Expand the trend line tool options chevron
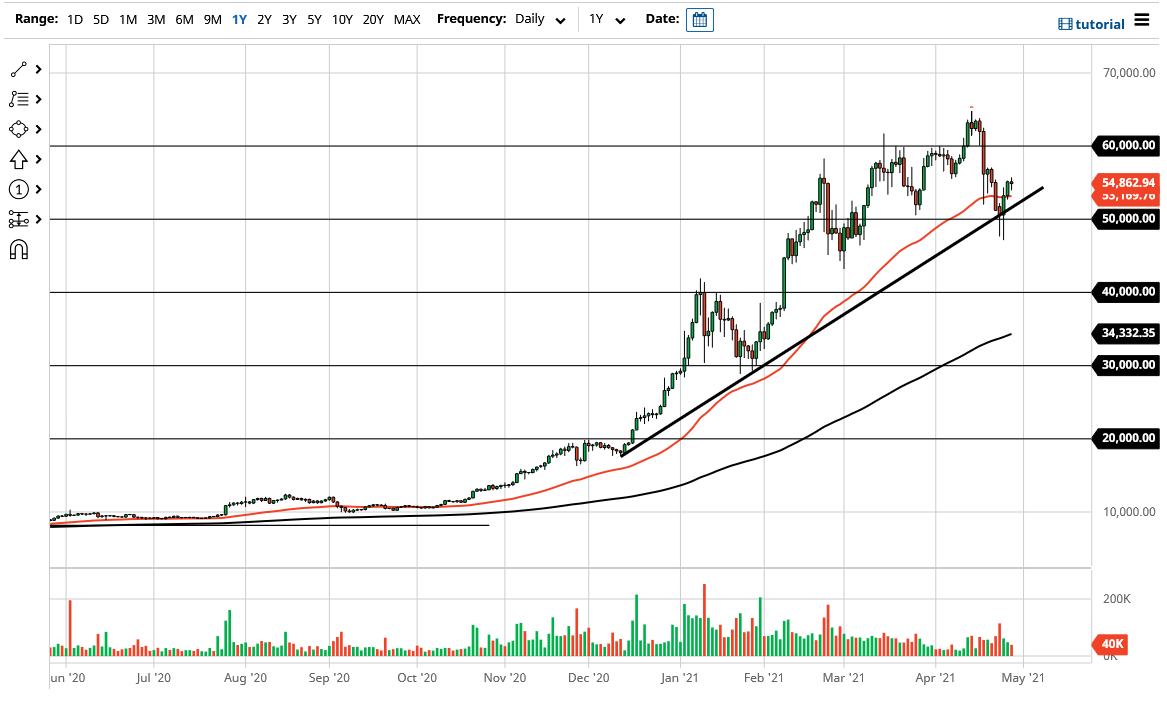Image resolution: width=1167 pixels, height=709 pixels. tap(38, 68)
